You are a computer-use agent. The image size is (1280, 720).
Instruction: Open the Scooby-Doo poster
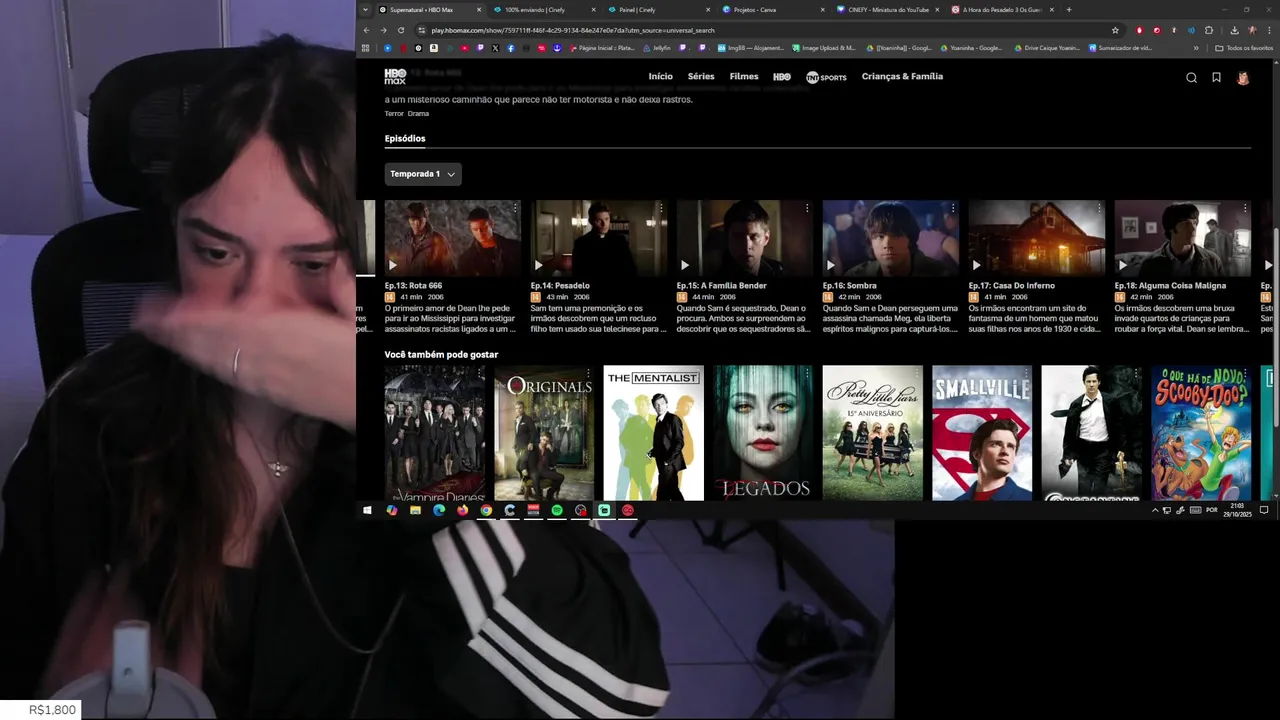[1201, 433]
